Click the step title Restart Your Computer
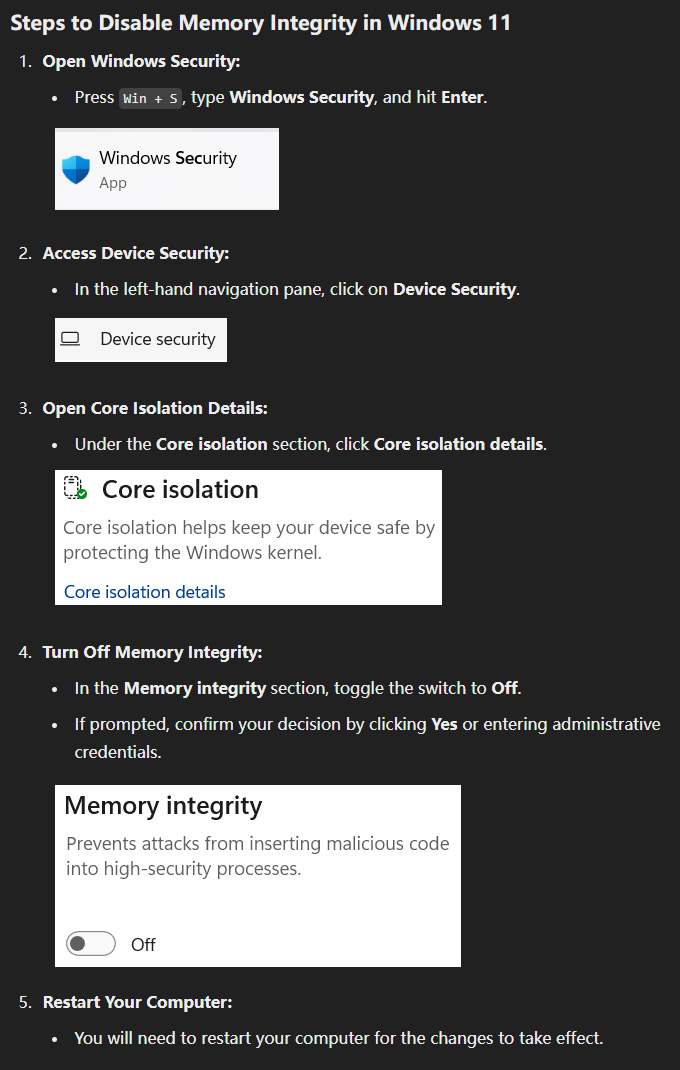 click(137, 1002)
